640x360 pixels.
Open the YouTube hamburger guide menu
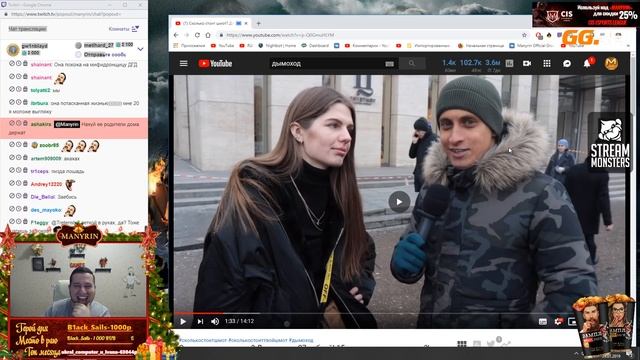184,63
